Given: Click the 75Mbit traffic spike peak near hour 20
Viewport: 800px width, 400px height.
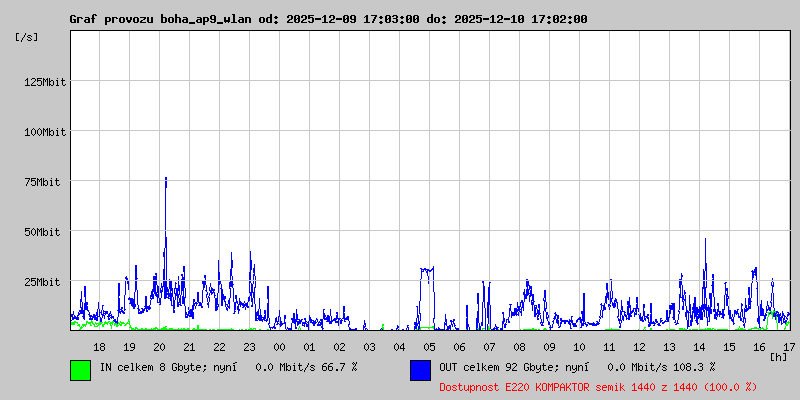Looking at the screenshot, I should tap(166, 179).
